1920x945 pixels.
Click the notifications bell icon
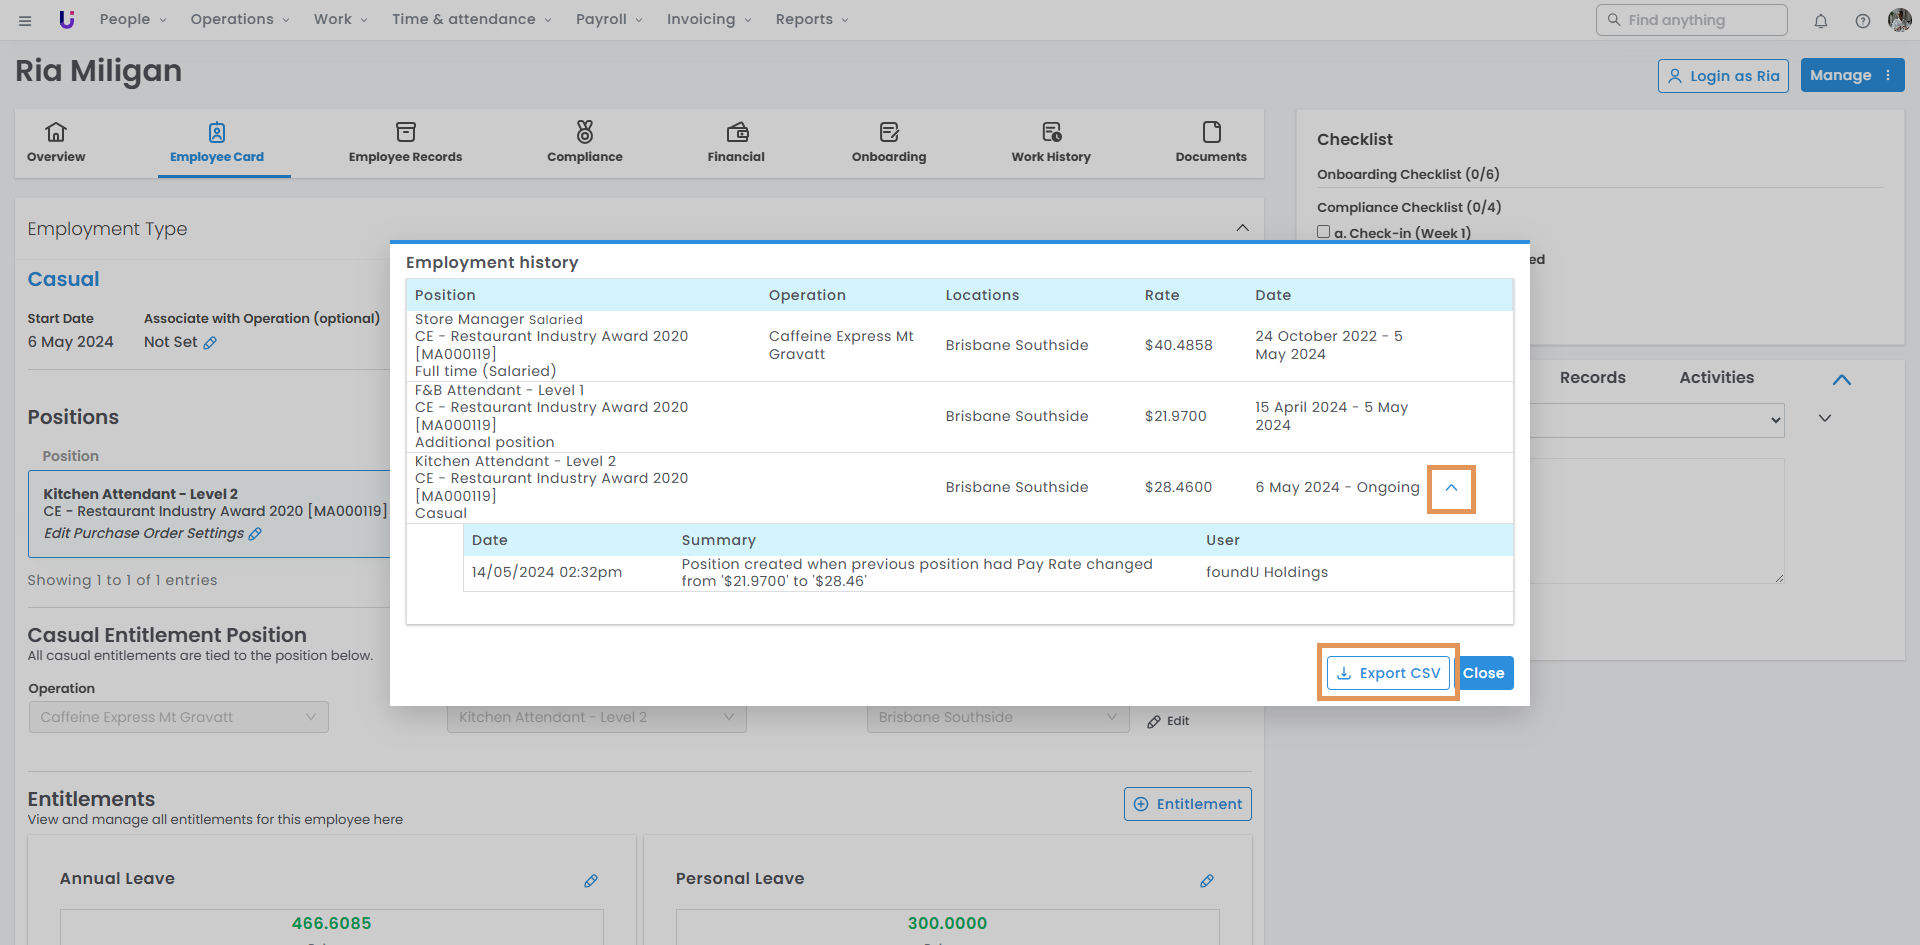point(1821,20)
